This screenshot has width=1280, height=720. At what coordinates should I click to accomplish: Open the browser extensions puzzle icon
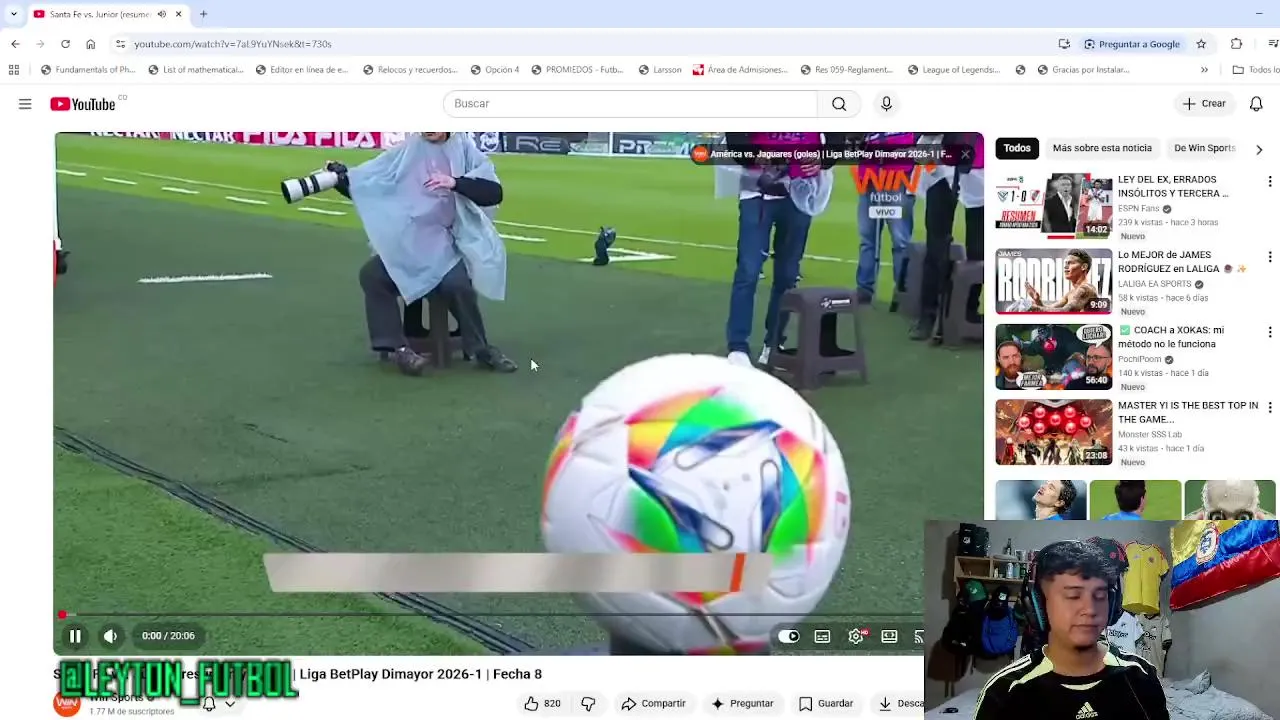[1237, 44]
